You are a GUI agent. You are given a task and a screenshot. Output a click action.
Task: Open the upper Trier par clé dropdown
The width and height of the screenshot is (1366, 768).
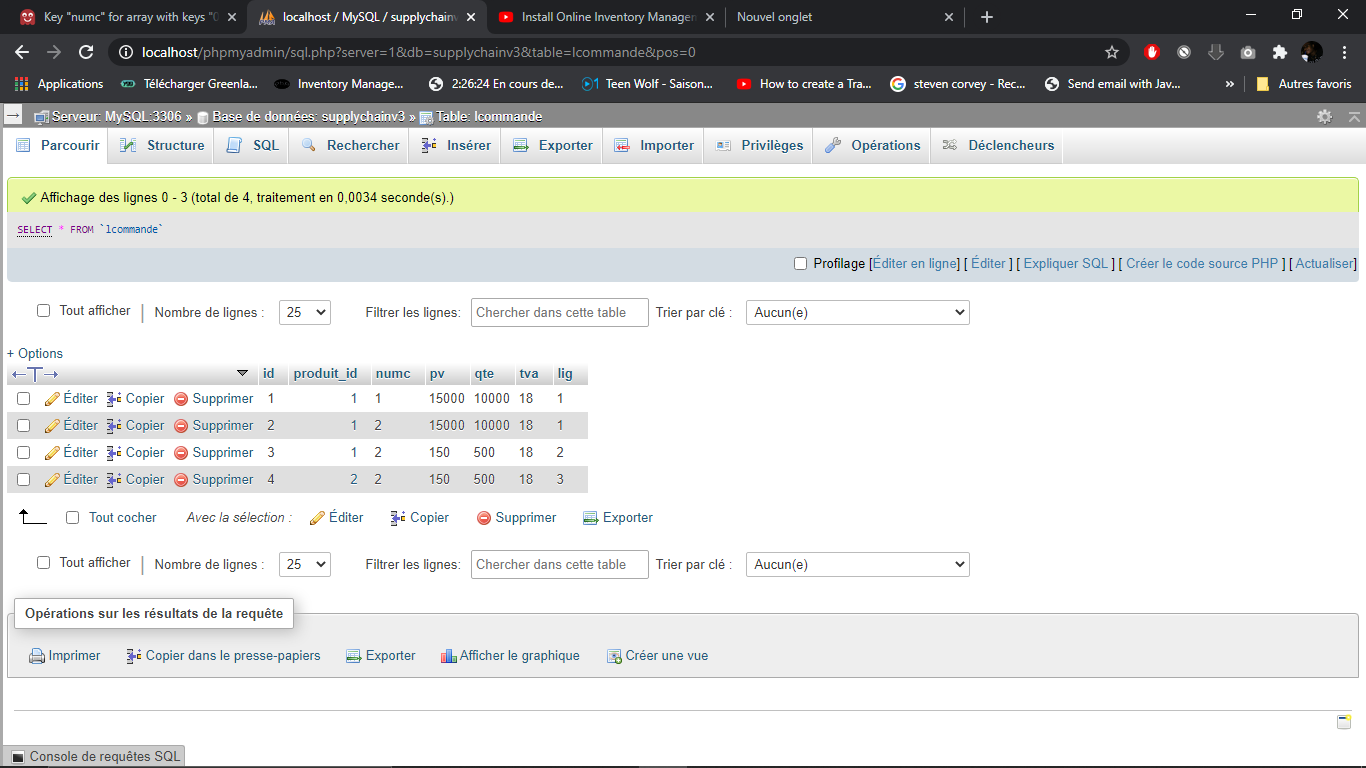click(858, 312)
